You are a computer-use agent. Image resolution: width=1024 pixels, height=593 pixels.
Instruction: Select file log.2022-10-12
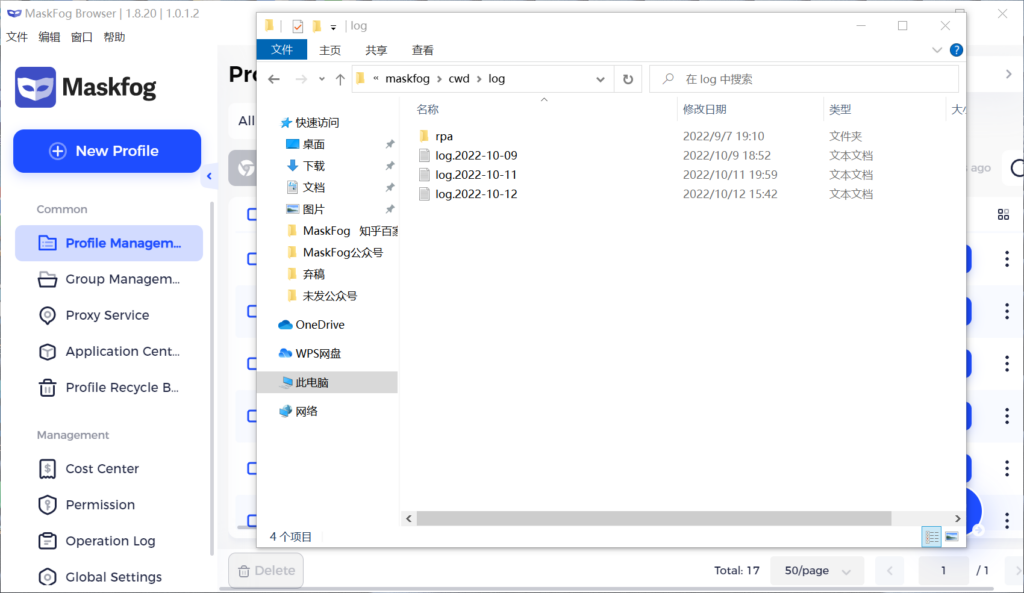[476, 194]
